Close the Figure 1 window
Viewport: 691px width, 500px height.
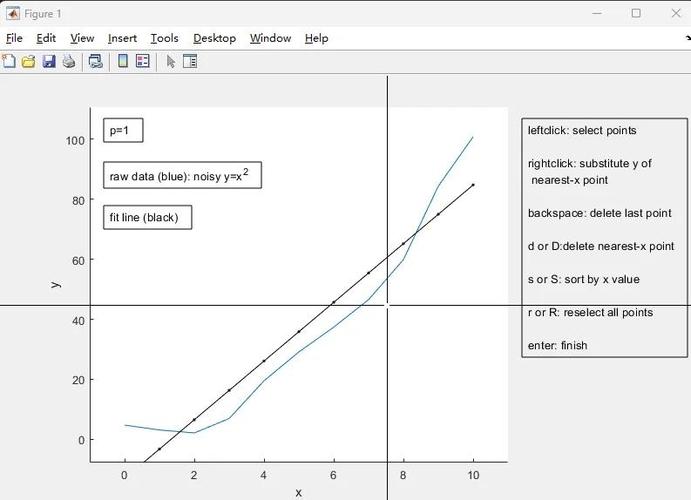(x=676, y=13)
